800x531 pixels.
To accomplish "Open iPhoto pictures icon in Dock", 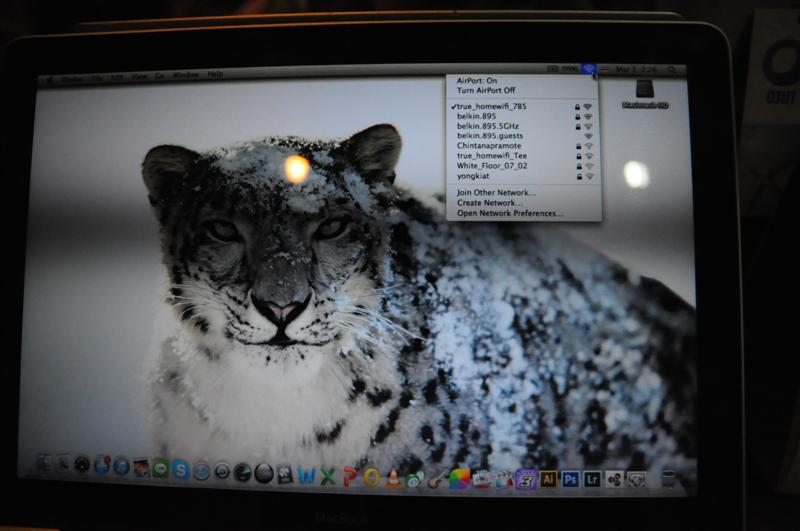I will pyautogui.click(x=141, y=467).
